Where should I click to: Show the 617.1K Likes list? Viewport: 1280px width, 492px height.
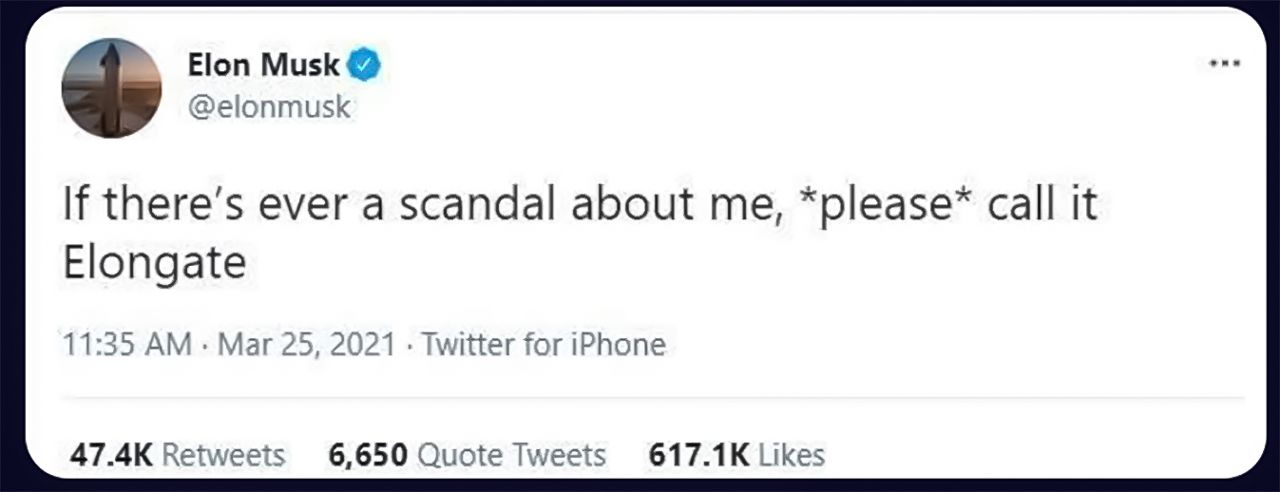(737, 455)
